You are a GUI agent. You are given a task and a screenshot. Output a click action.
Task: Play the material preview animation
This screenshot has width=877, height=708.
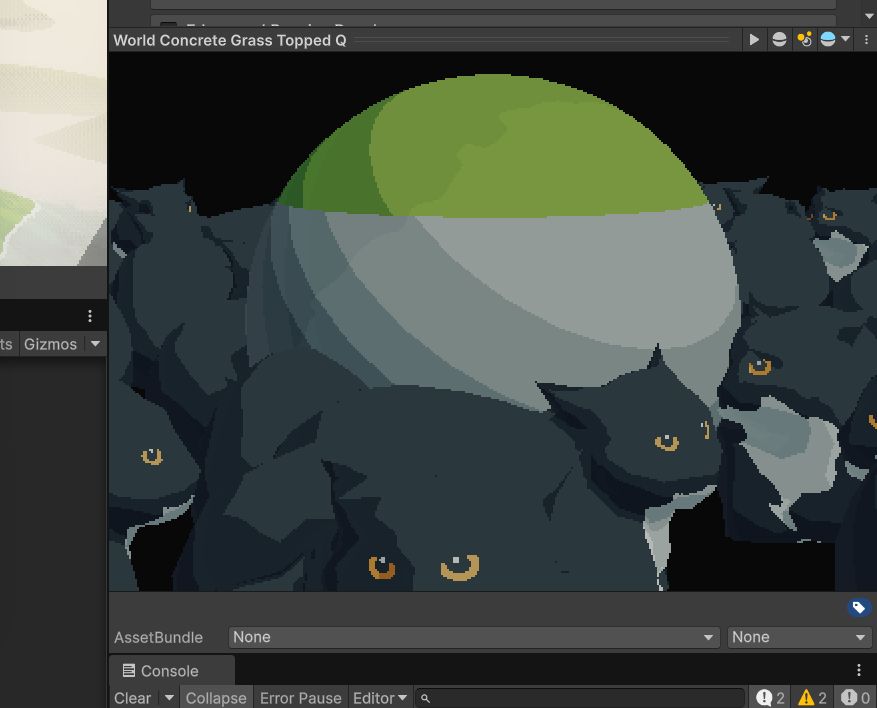point(754,40)
